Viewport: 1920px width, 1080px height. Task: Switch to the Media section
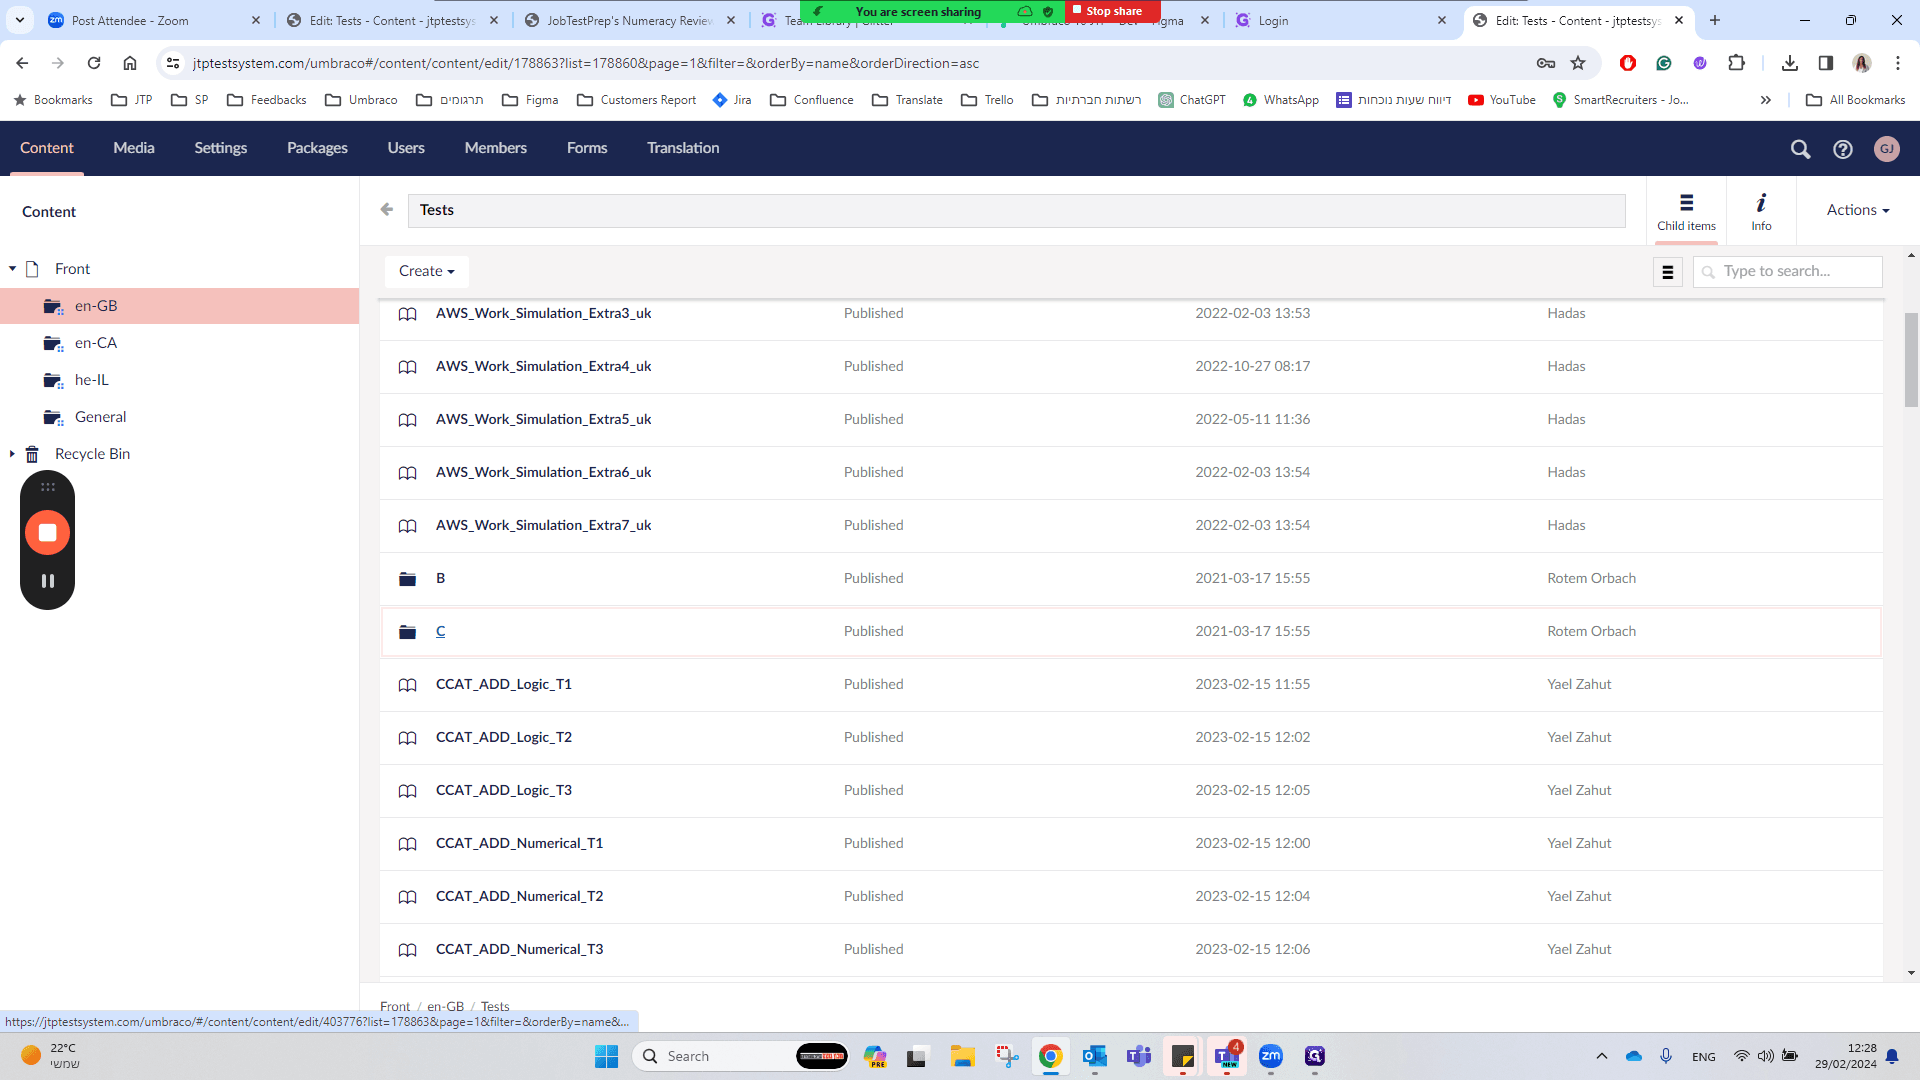134,148
